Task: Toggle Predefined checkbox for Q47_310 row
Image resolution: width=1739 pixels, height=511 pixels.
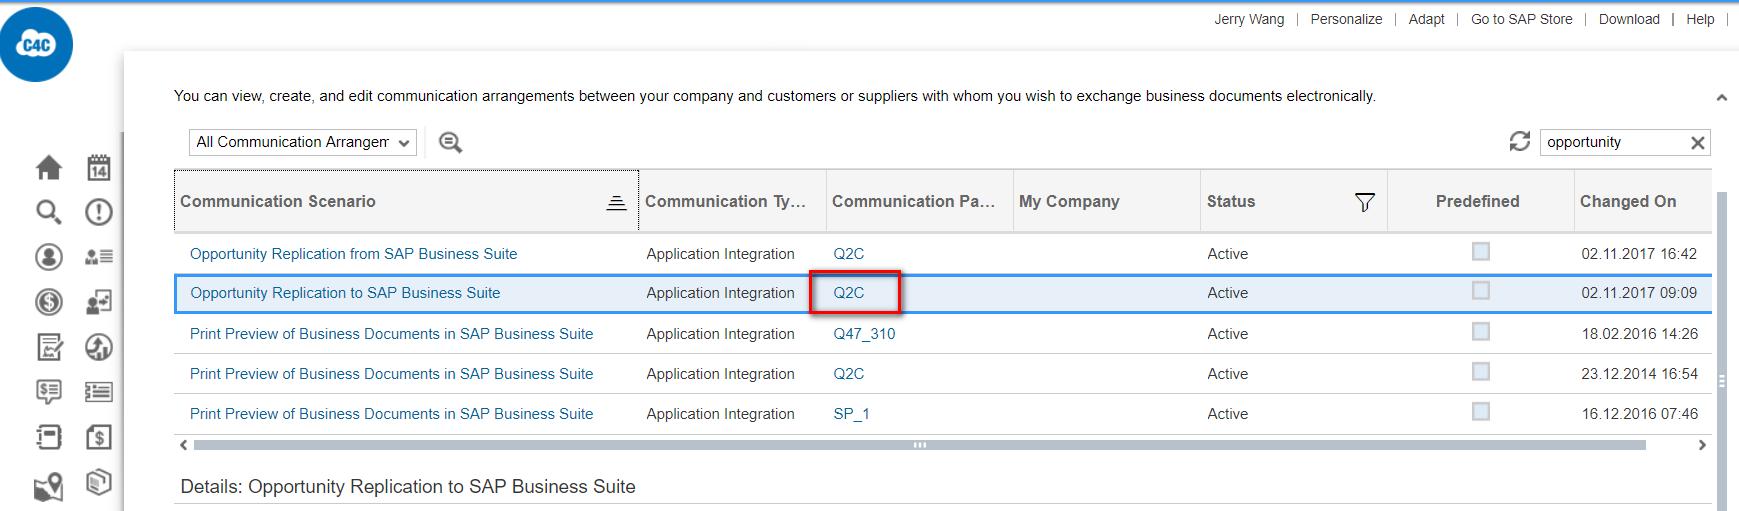Action: tap(1480, 332)
